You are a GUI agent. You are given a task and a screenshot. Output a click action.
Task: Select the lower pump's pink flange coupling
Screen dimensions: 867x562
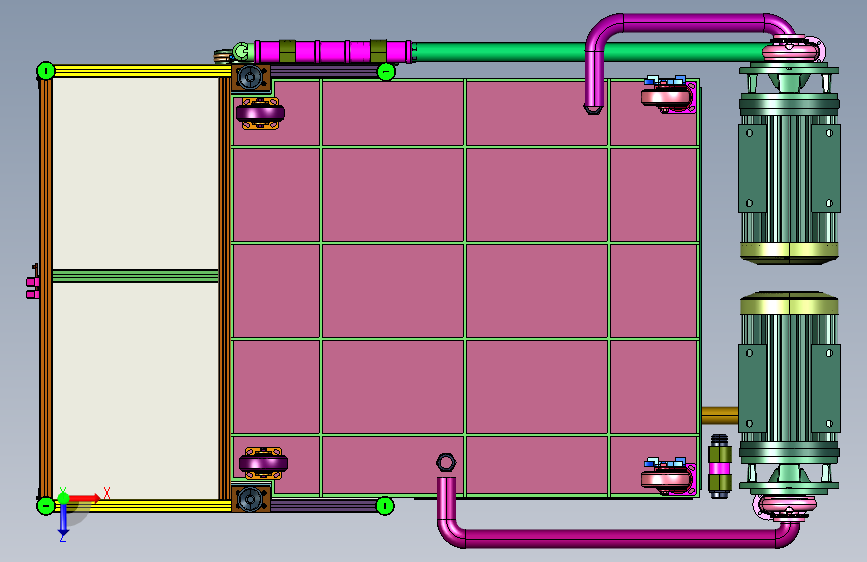[x=788, y=506]
